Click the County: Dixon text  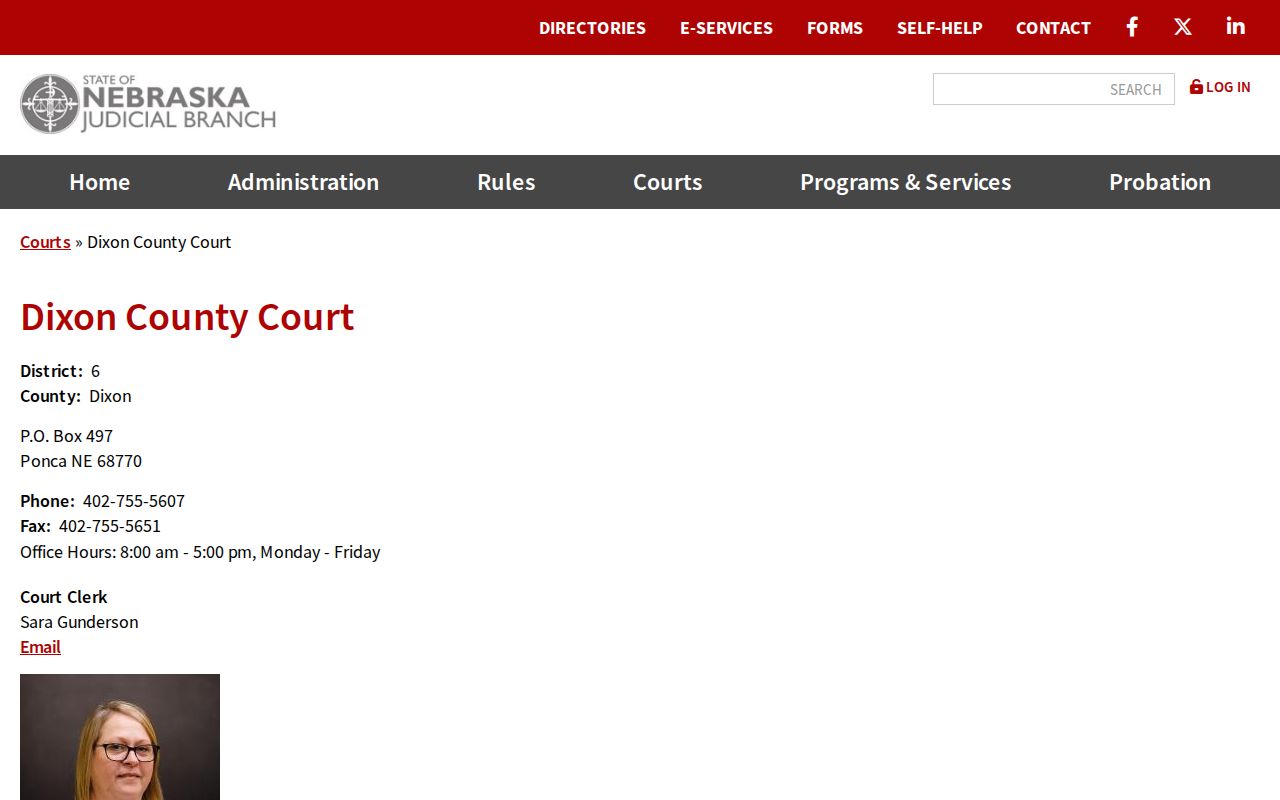[x=76, y=396]
